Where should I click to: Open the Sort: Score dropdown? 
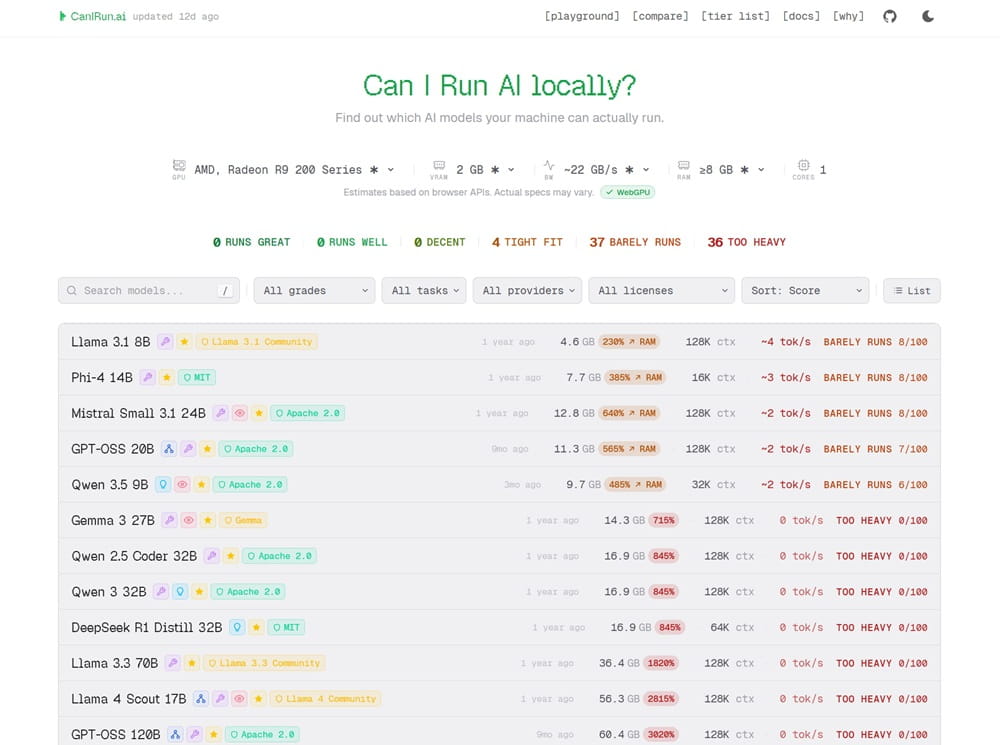(x=805, y=290)
